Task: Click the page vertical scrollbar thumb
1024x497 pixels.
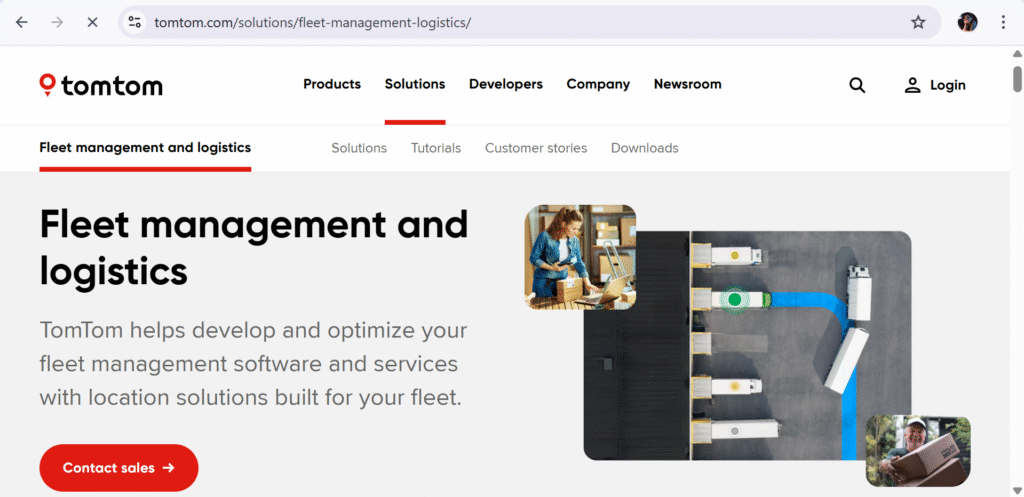Action: pyautogui.click(x=1017, y=78)
